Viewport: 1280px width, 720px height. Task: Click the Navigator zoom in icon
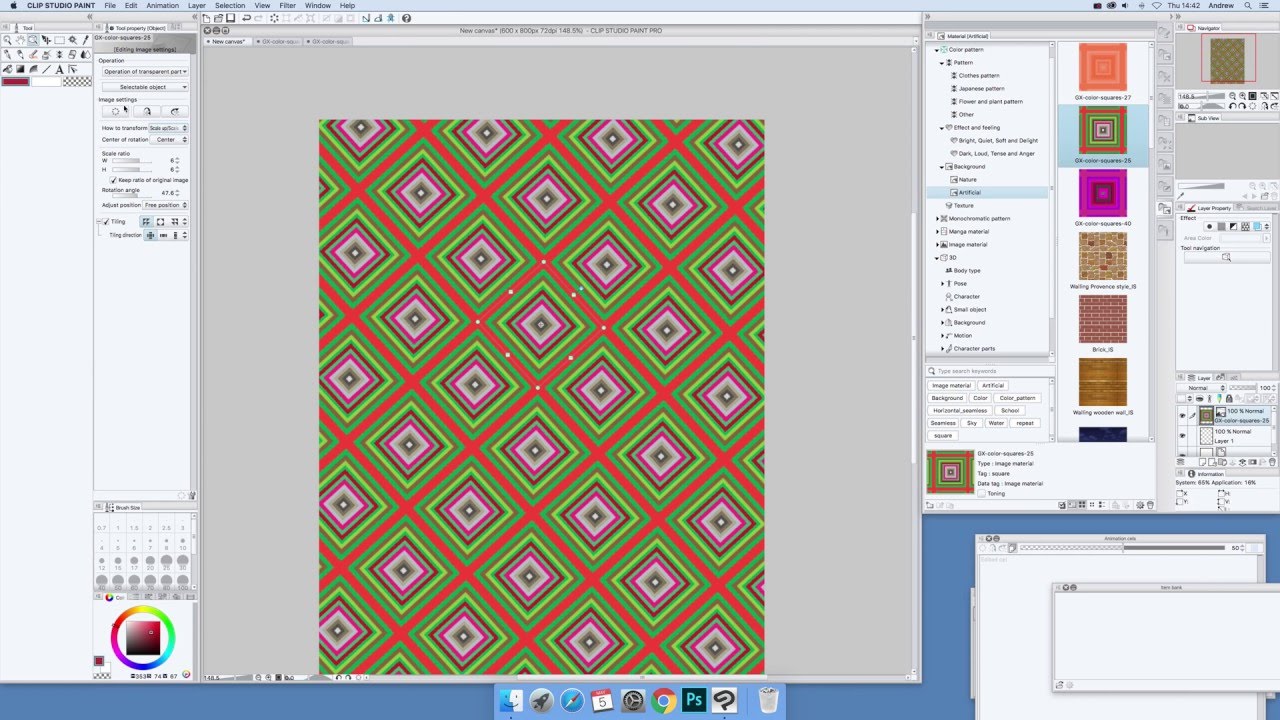tap(1242, 96)
